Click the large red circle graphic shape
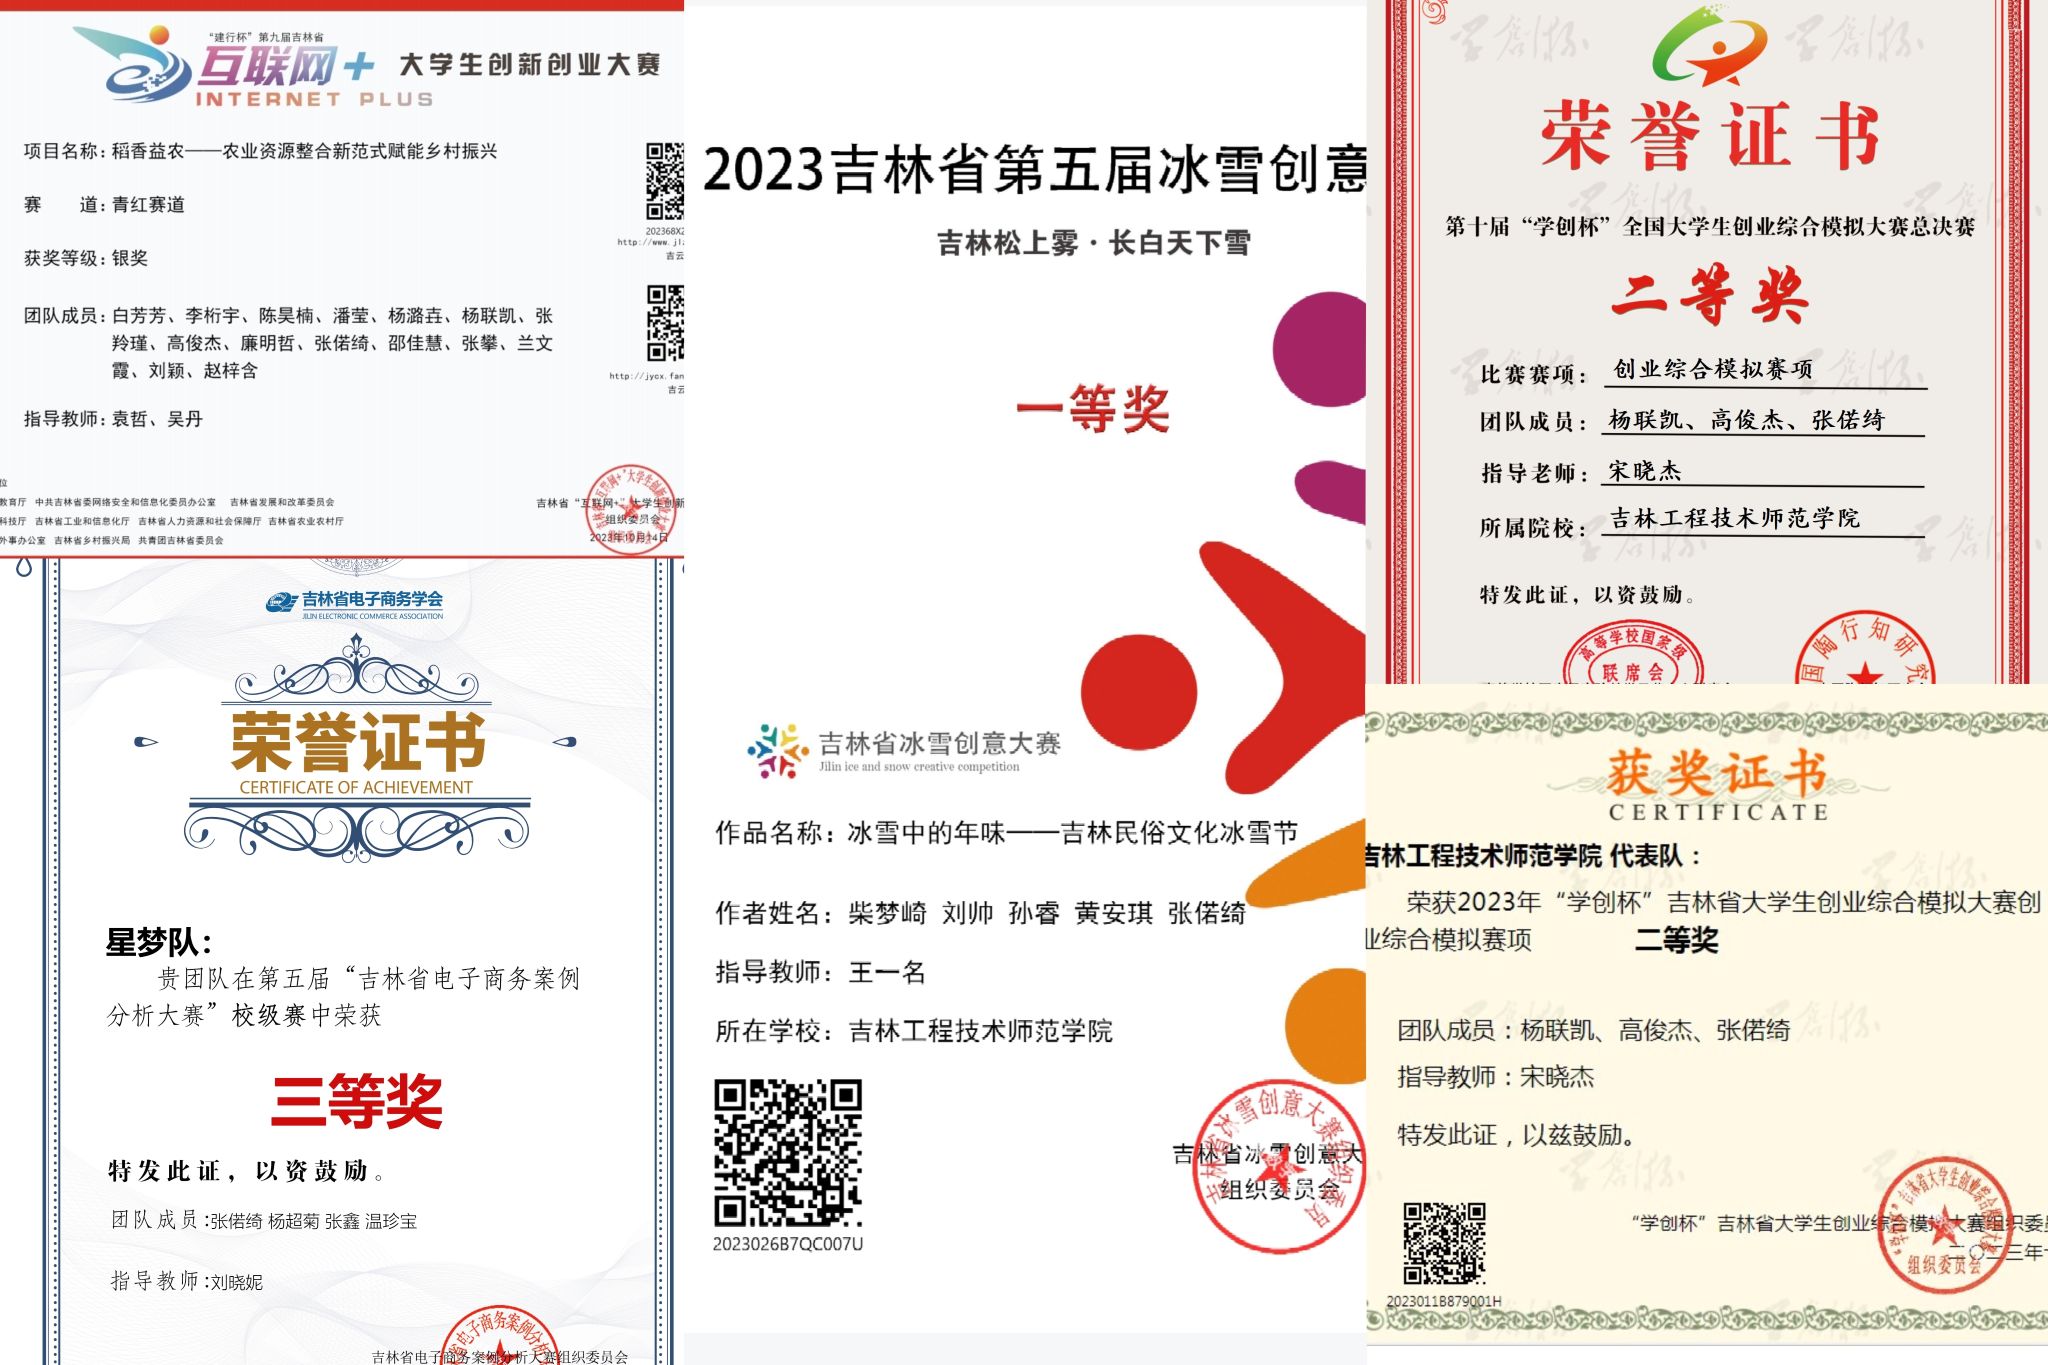The height and width of the screenshot is (1365, 2048). pyautogui.click(x=1138, y=692)
